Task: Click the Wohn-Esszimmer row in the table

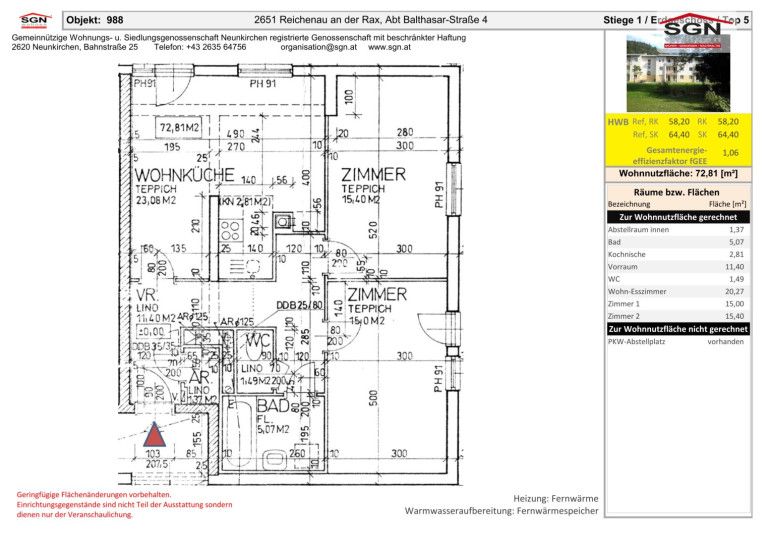Action: 677,292
